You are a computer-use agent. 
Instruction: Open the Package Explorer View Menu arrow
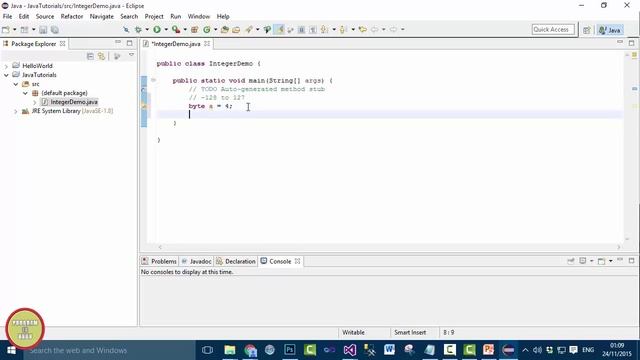(x=131, y=55)
